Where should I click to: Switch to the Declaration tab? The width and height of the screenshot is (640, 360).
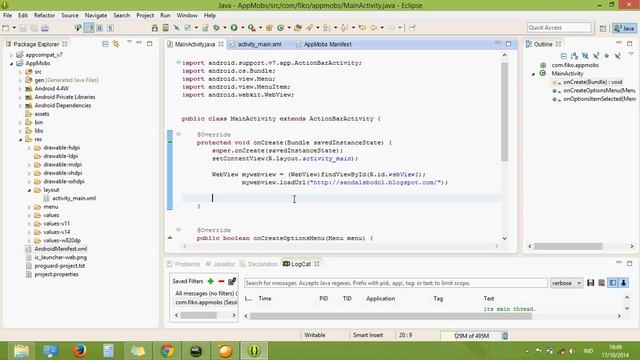[262, 264]
